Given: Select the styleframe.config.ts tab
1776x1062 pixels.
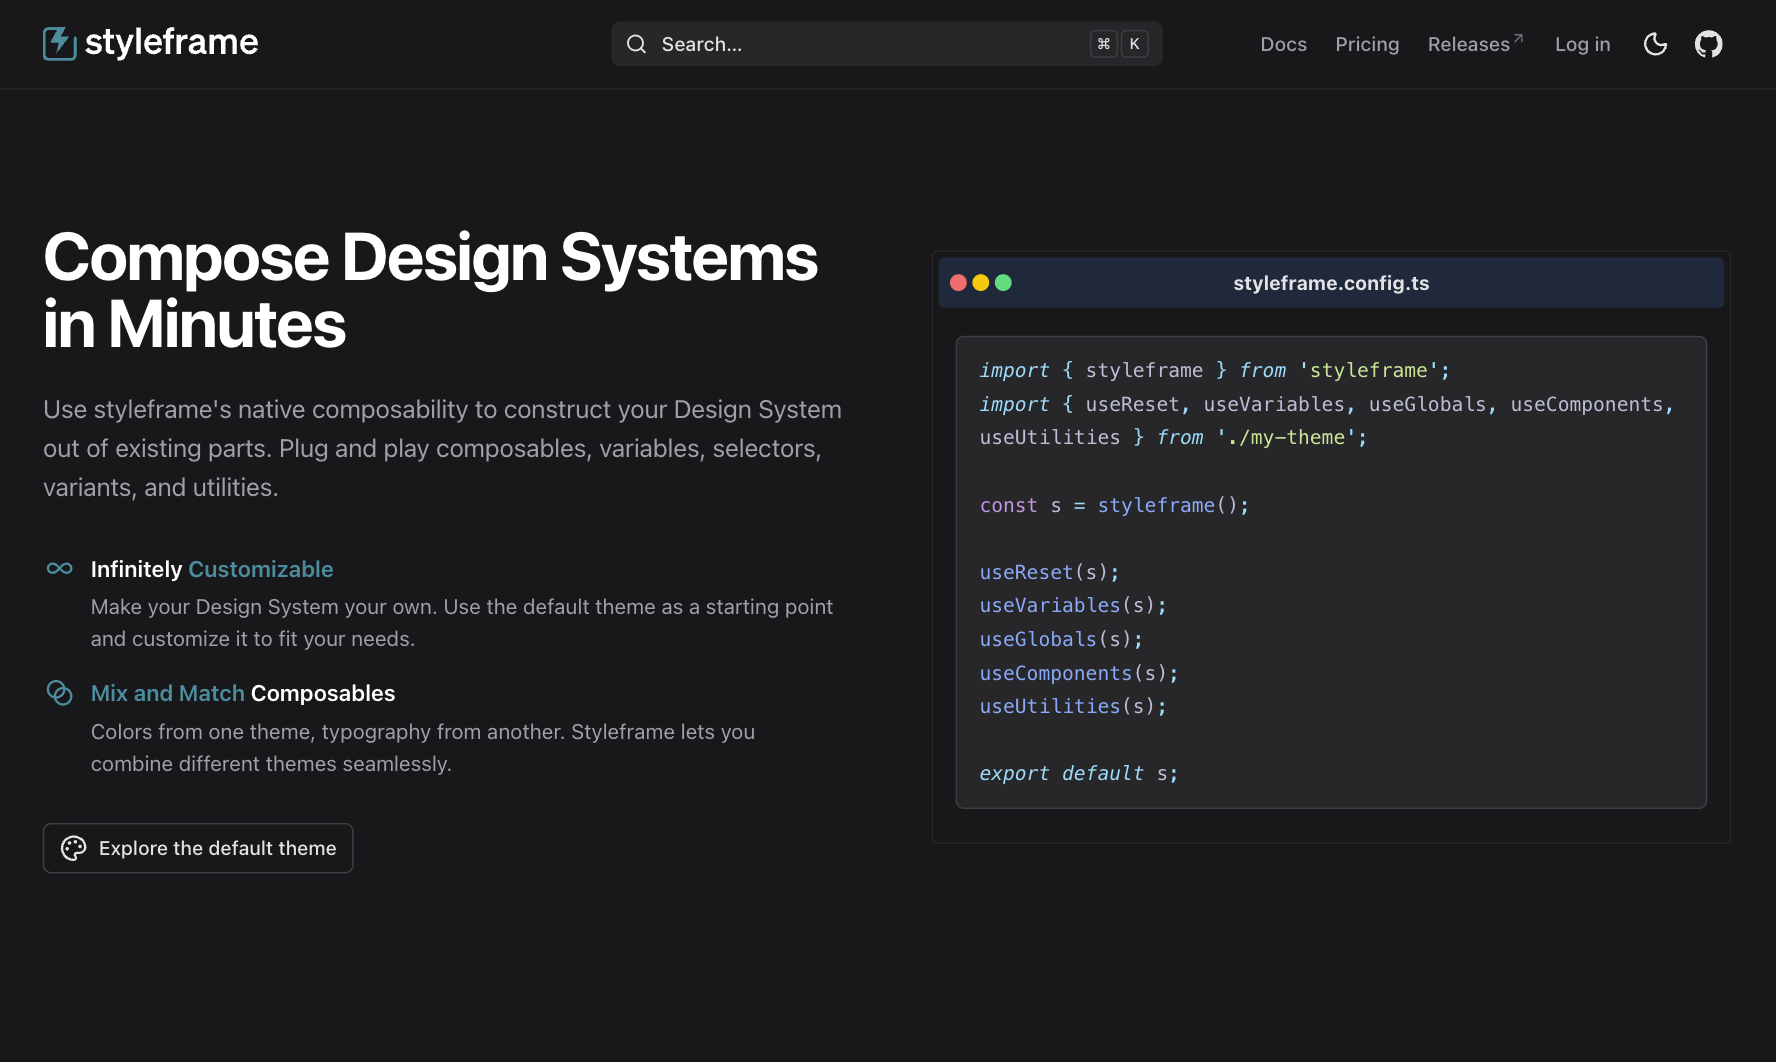Looking at the screenshot, I should pyautogui.click(x=1331, y=282).
